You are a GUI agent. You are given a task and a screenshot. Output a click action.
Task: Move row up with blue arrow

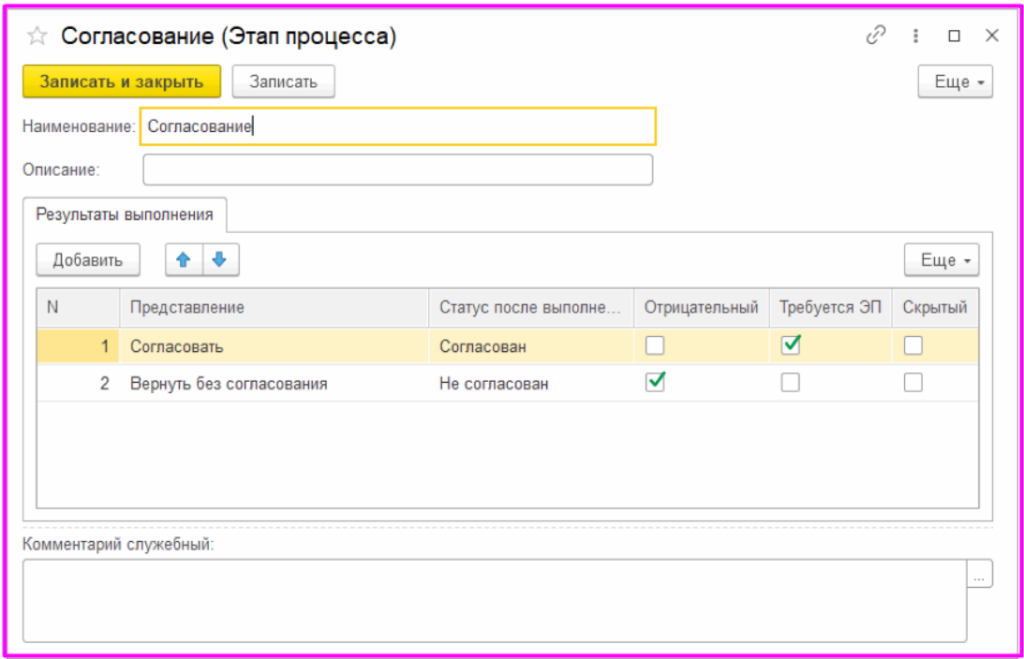(183, 260)
